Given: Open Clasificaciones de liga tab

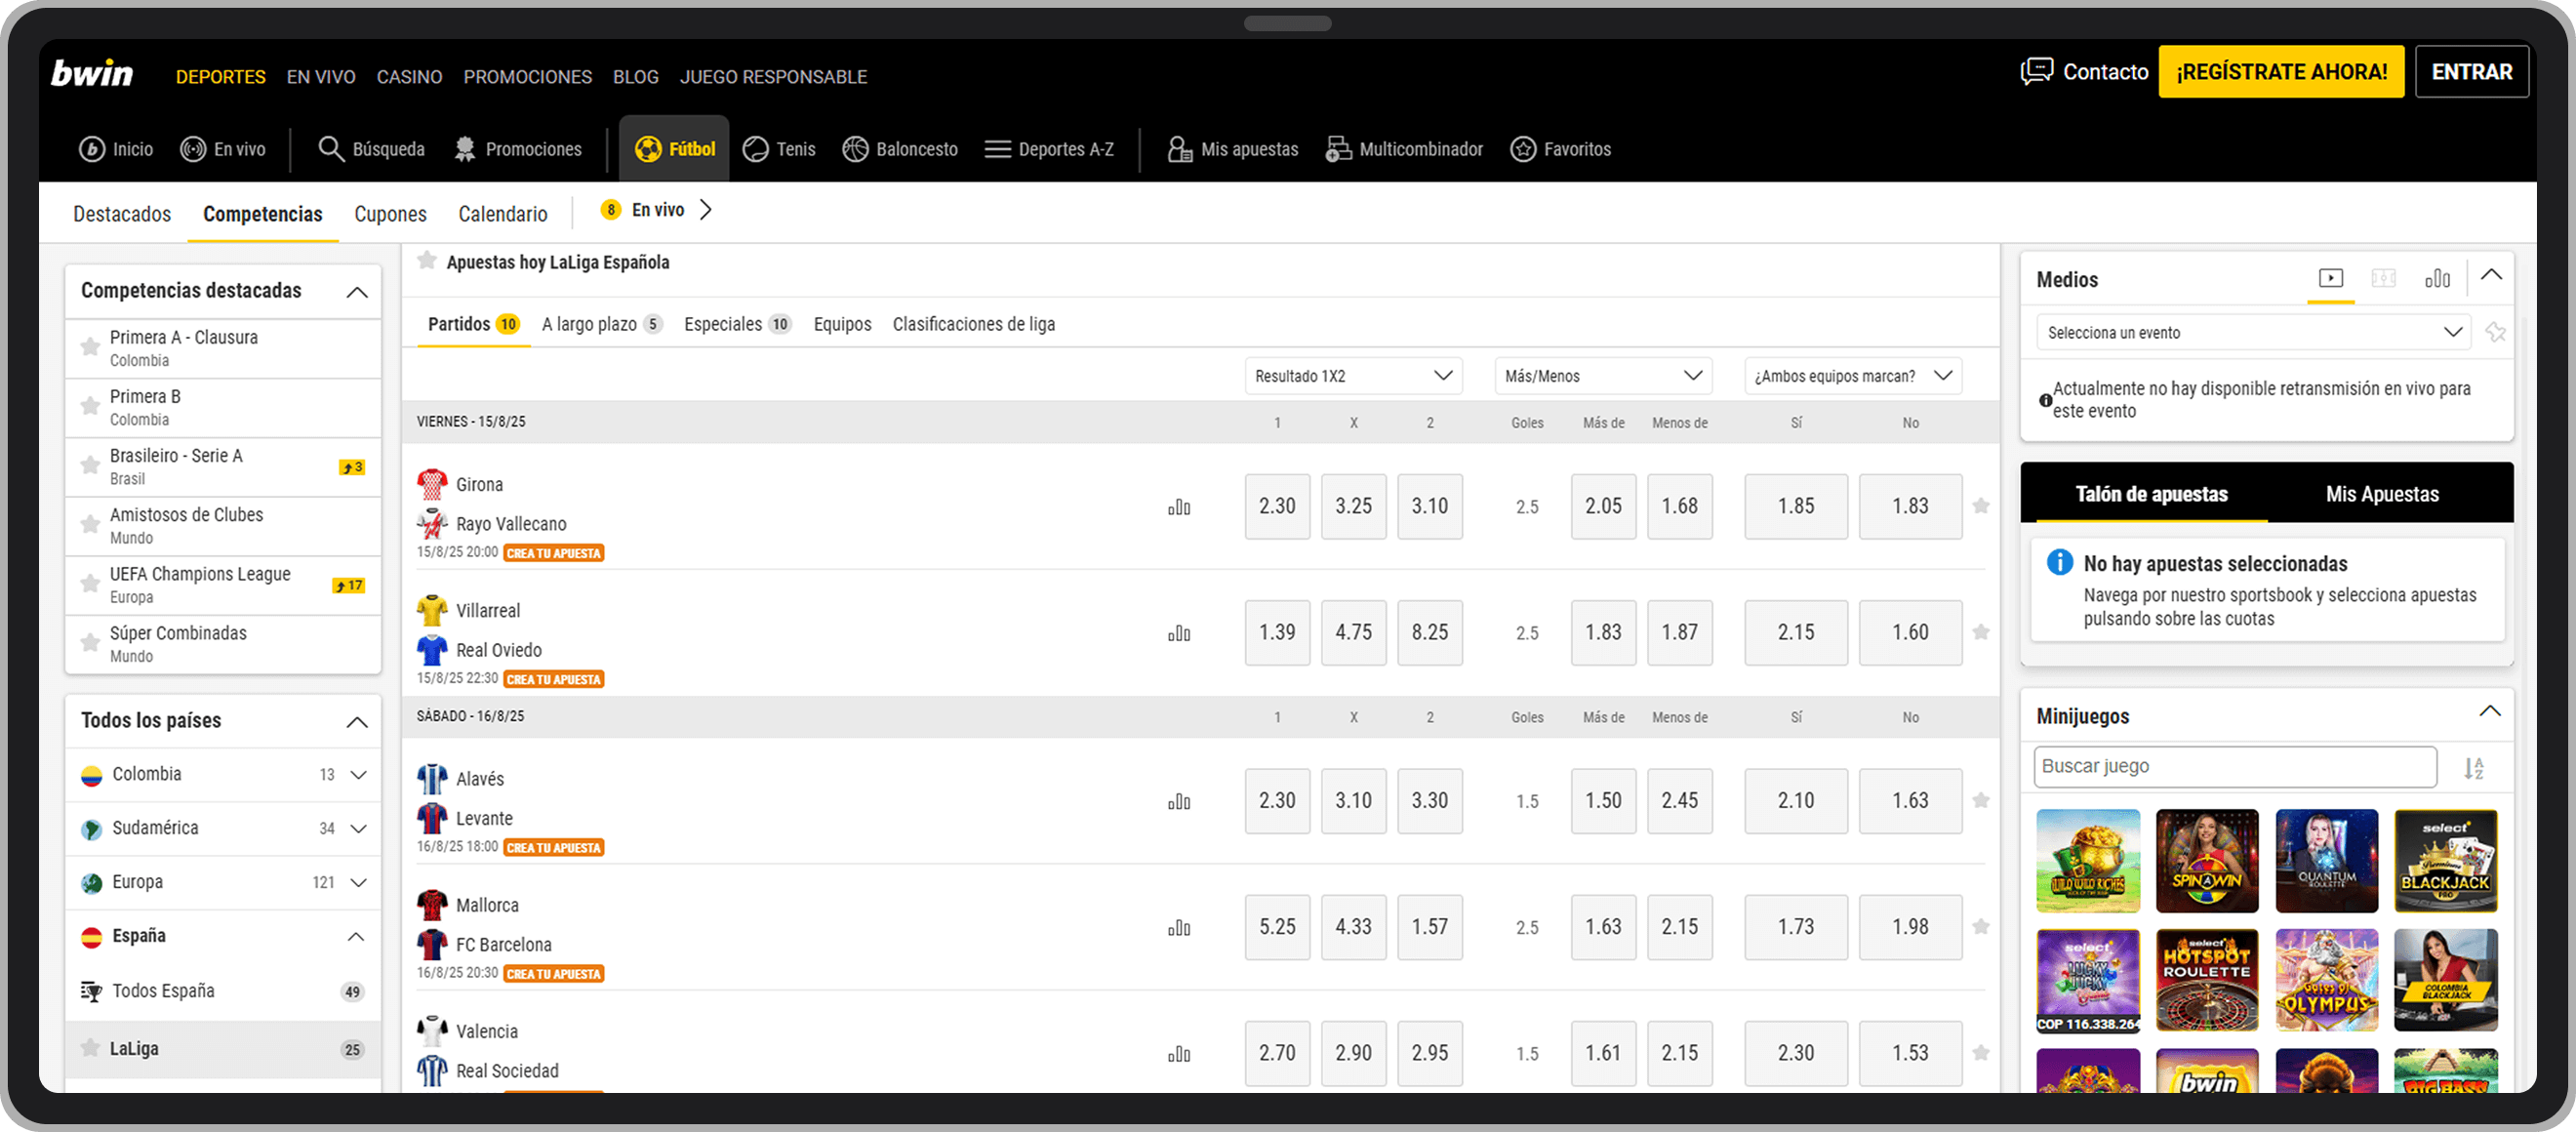Looking at the screenshot, I should 974,324.
